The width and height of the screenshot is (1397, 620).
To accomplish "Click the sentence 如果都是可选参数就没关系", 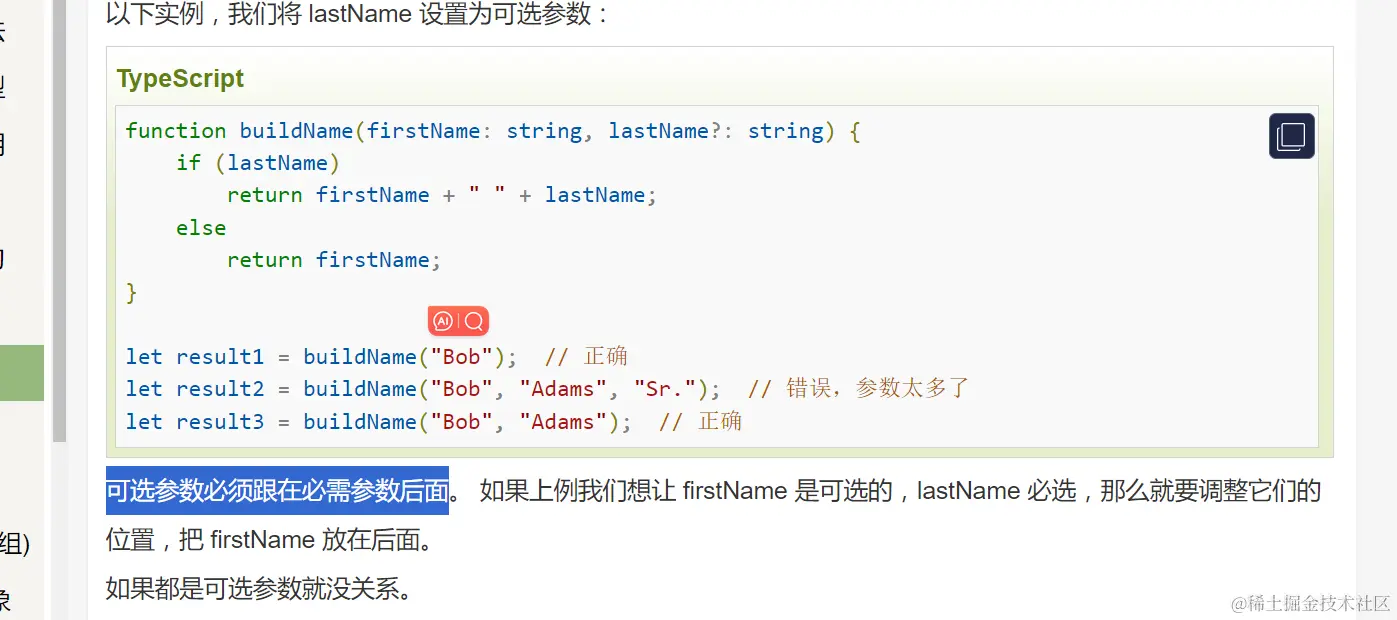I will pyautogui.click(x=259, y=589).
